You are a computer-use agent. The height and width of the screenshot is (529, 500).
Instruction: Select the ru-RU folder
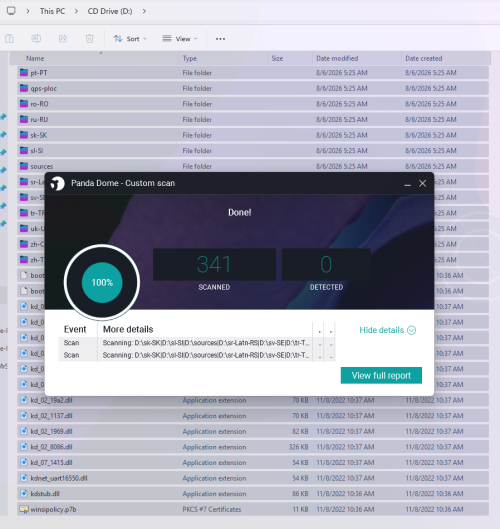253,119
